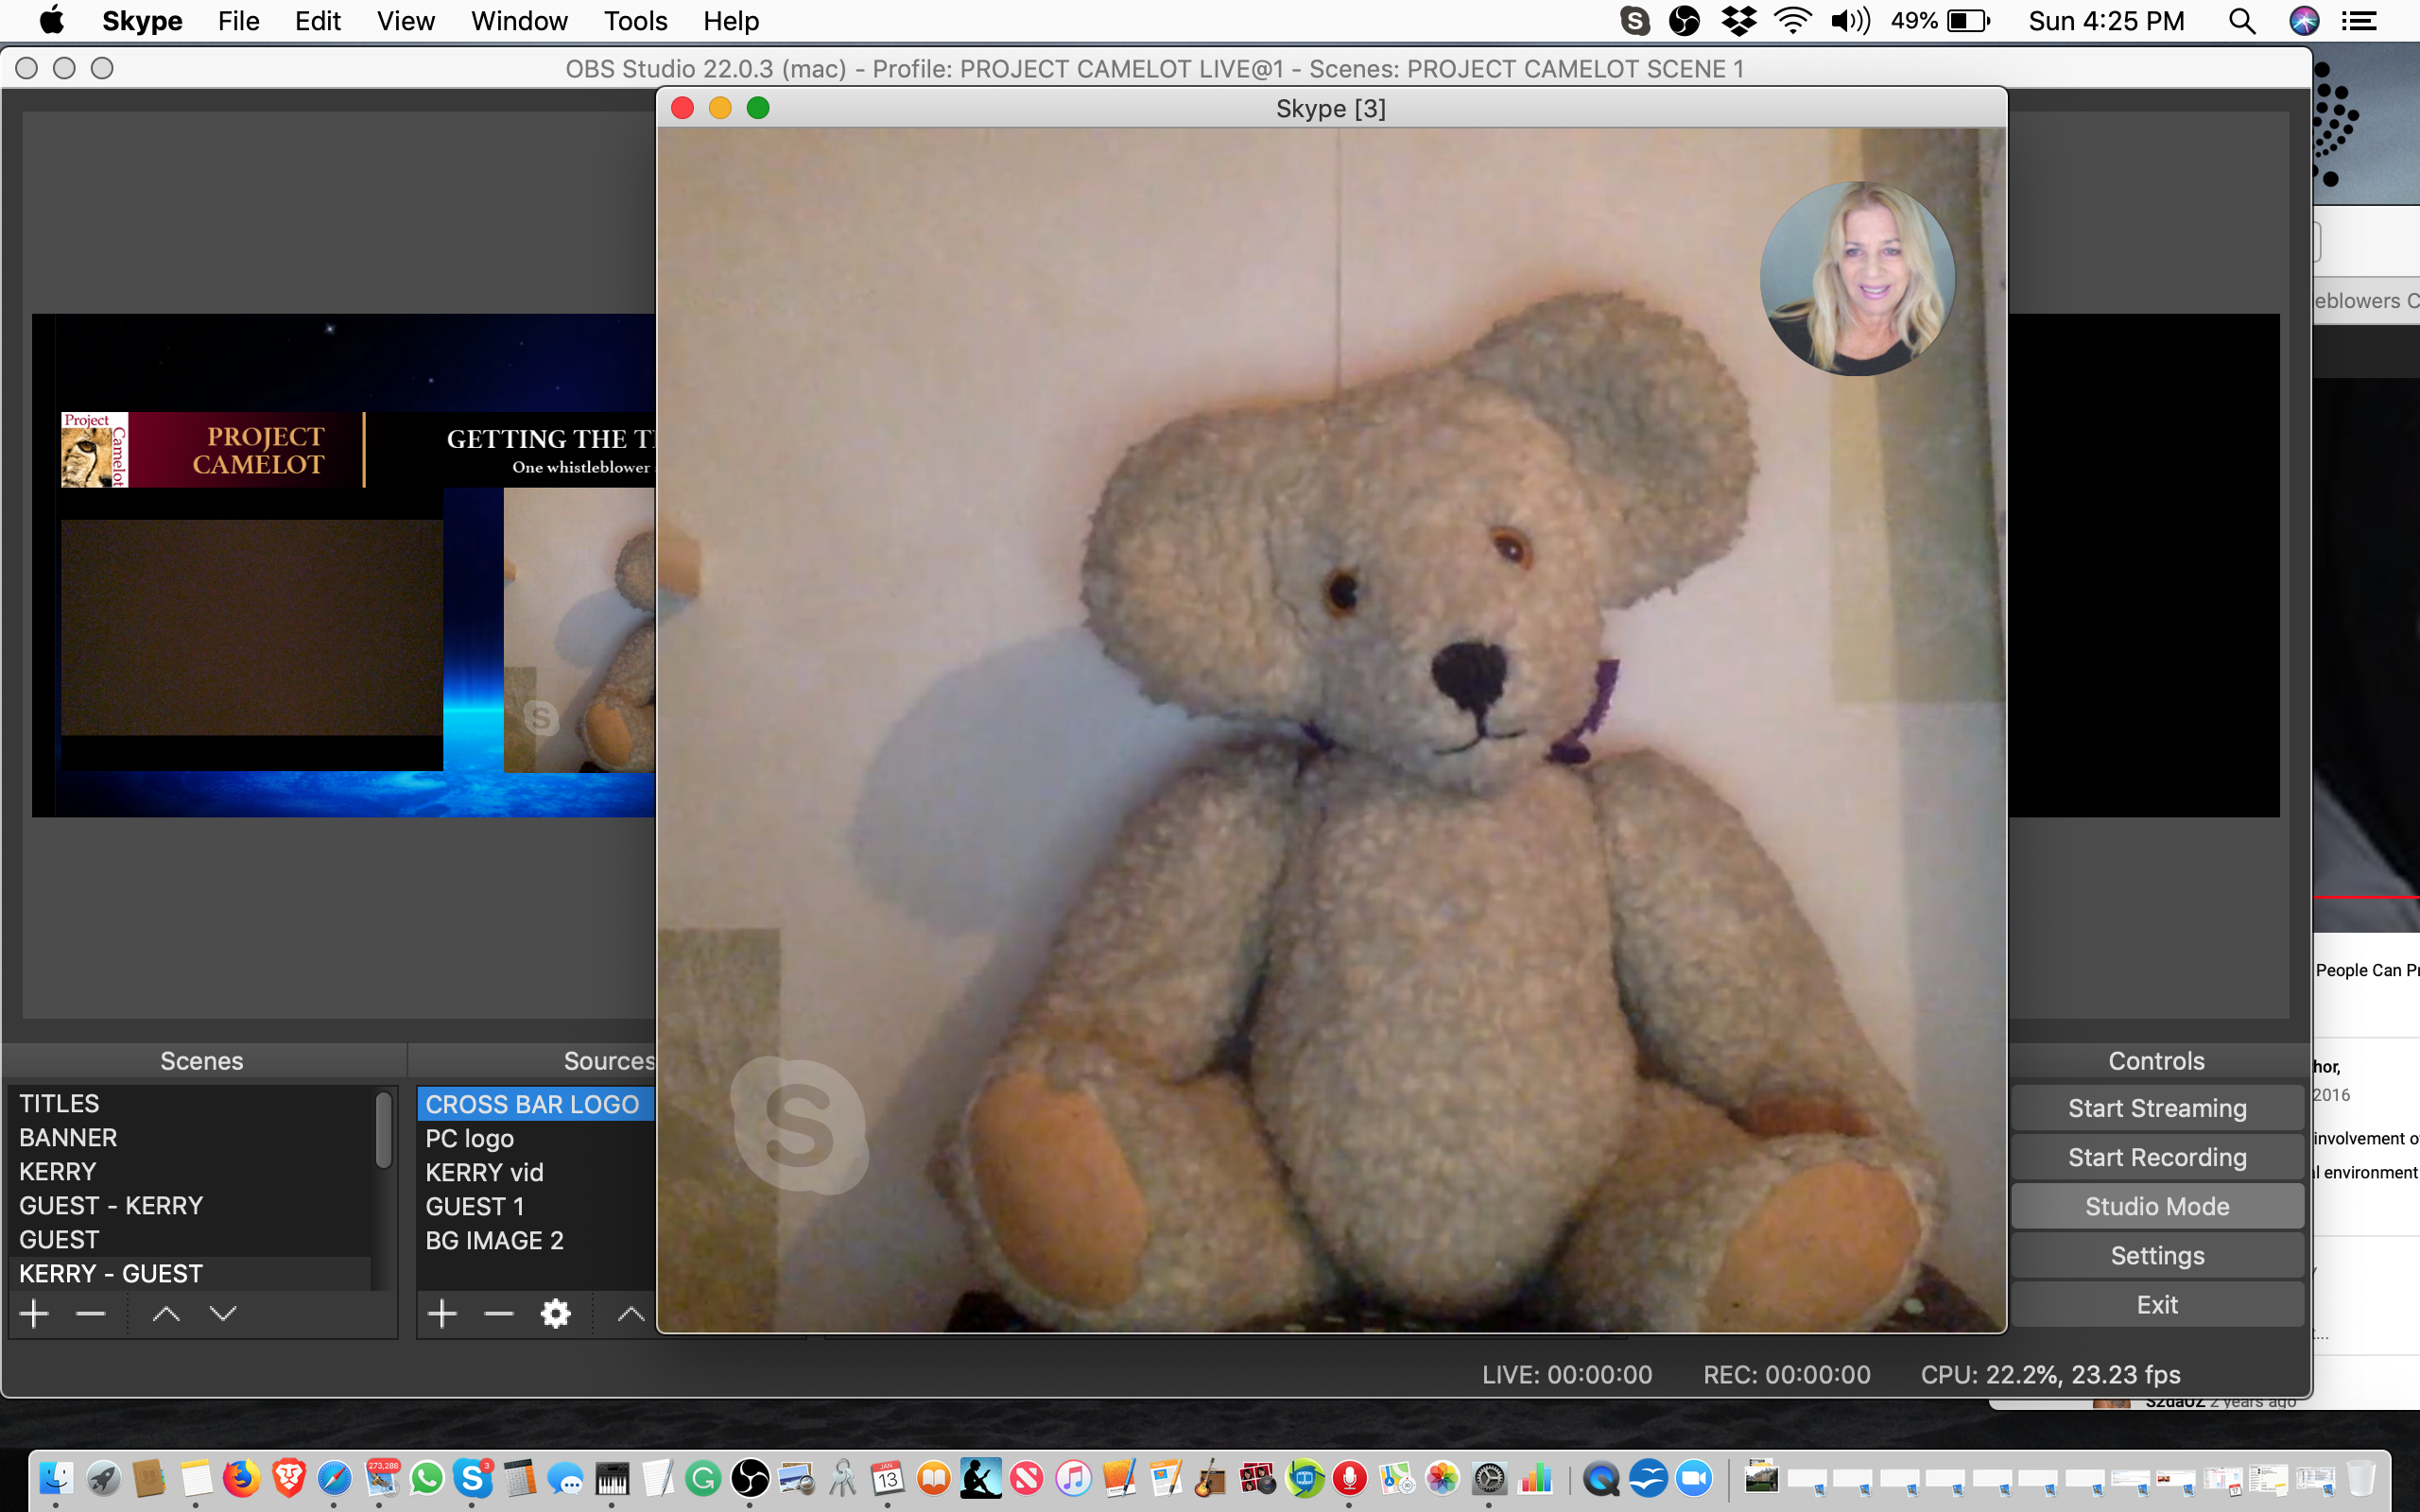Select TITLES scene
Viewport: 2420px width, 1512px height.
pos(190,1103)
